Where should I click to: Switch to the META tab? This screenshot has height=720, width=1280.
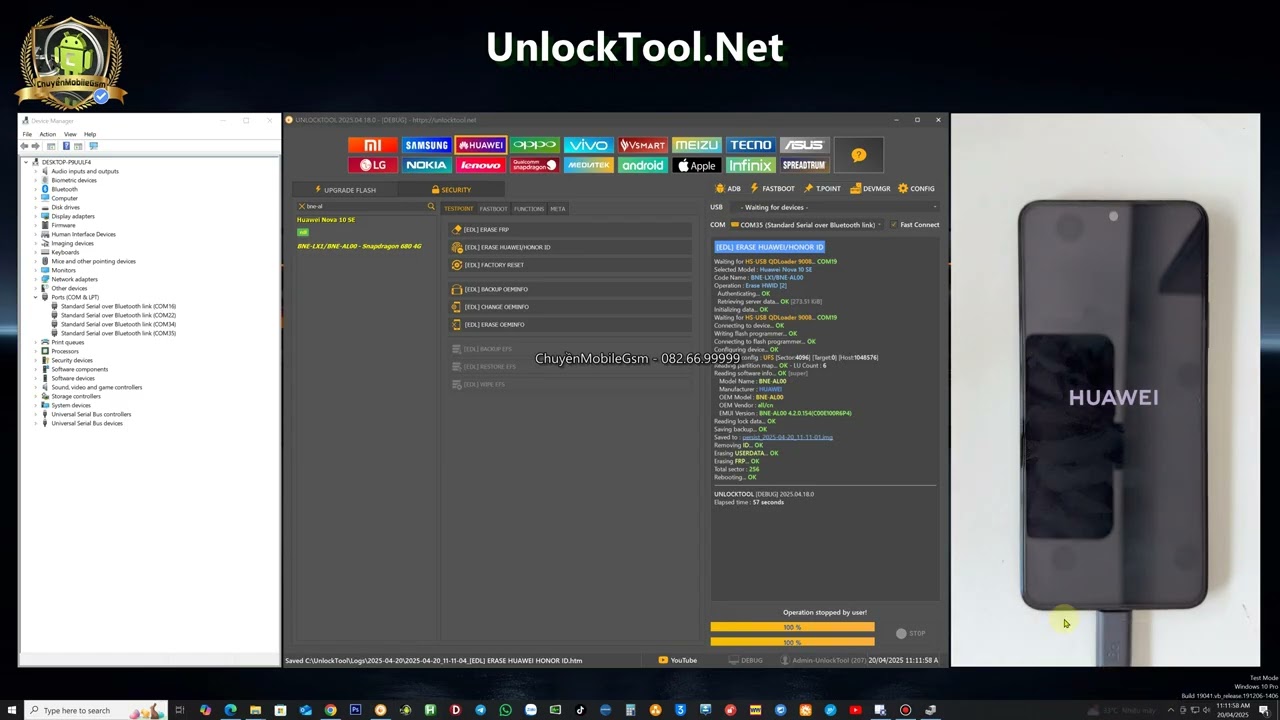558,209
